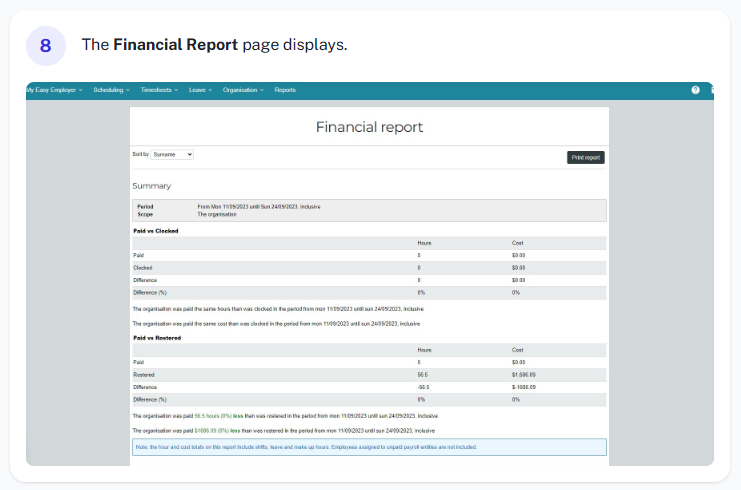741x490 pixels.
Task: Go to Reports in navigation bar
Action: pos(285,90)
